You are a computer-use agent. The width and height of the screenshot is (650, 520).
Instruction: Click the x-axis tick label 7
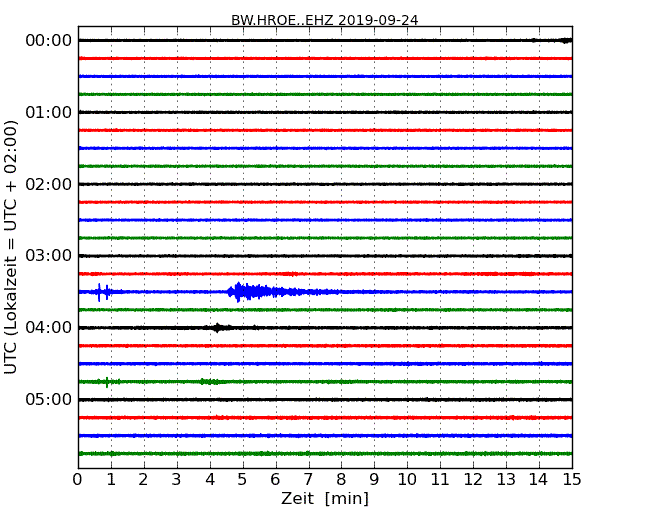point(308,480)
